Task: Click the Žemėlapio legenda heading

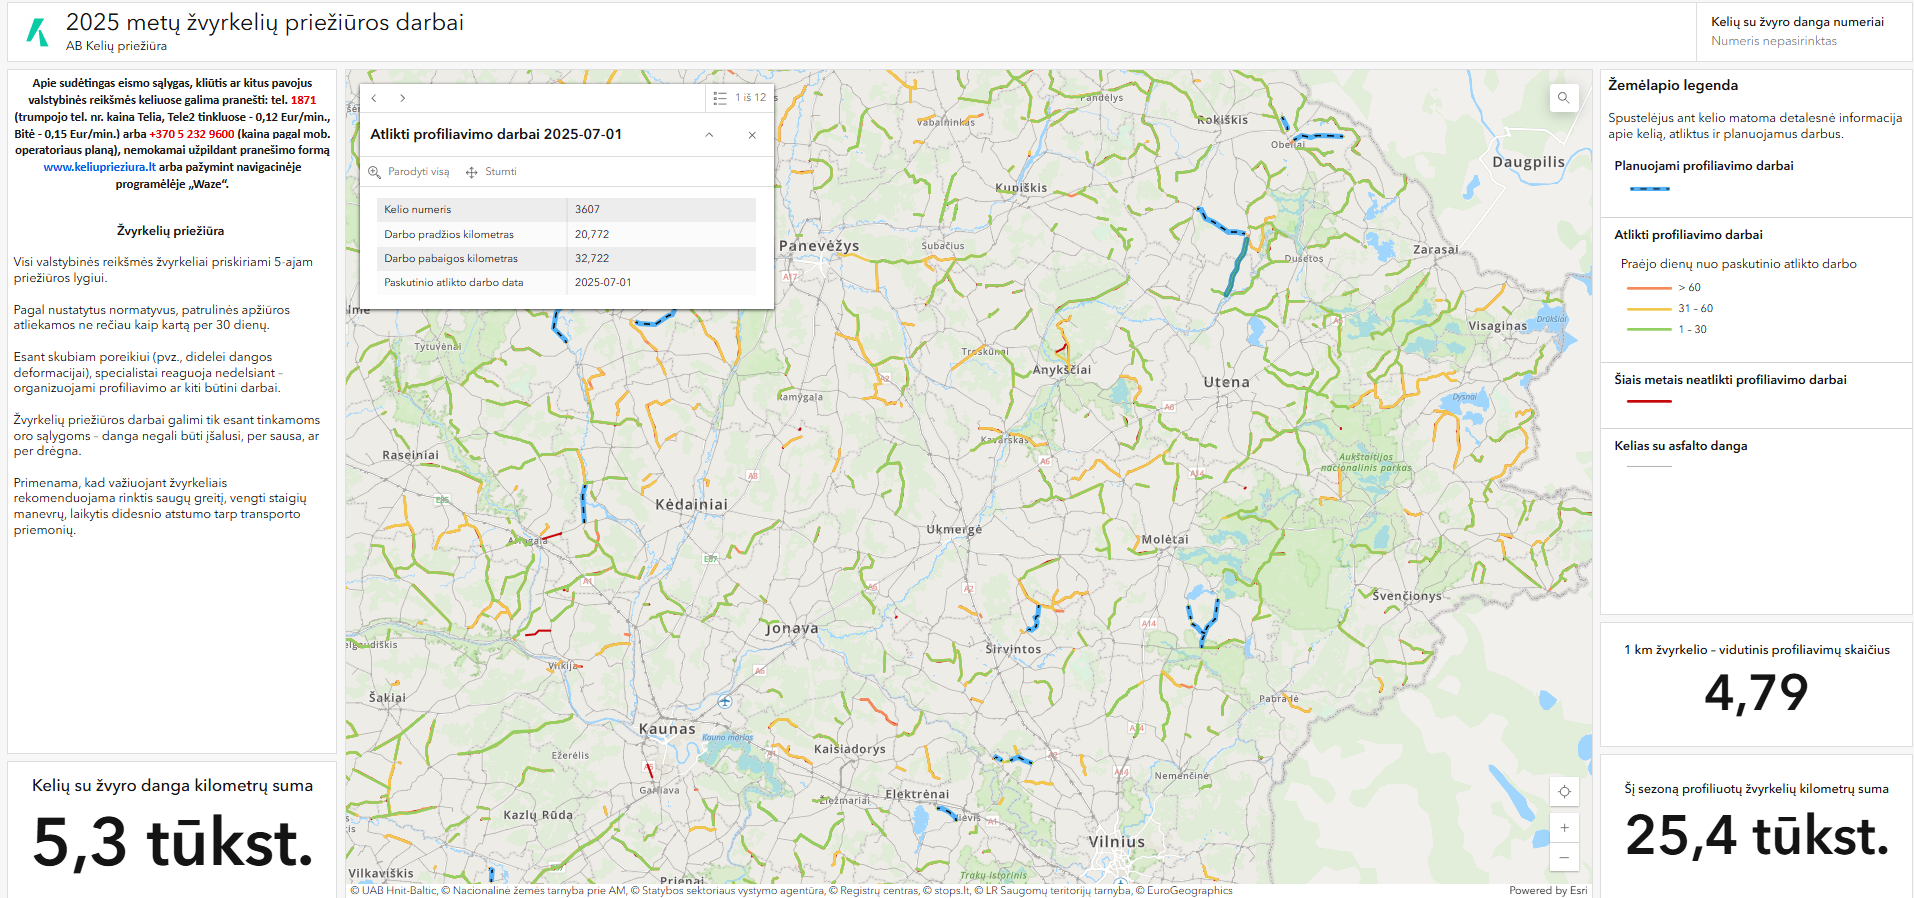Action: coord(1673,85)
